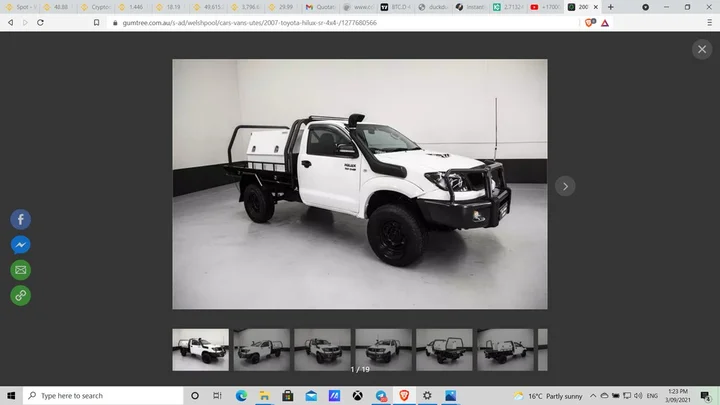Share the listing by email icon
This screenshot has height=405, width=720.
(20, 270)
